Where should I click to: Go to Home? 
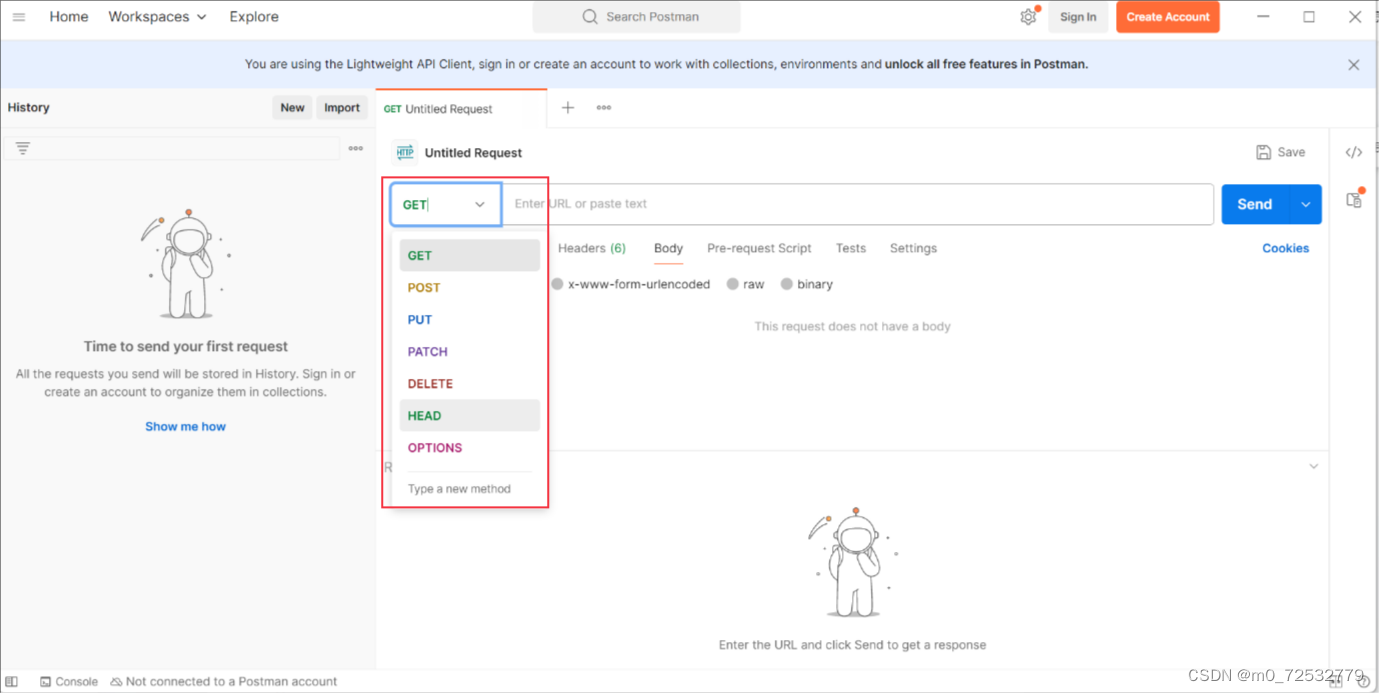click(69, 17)
